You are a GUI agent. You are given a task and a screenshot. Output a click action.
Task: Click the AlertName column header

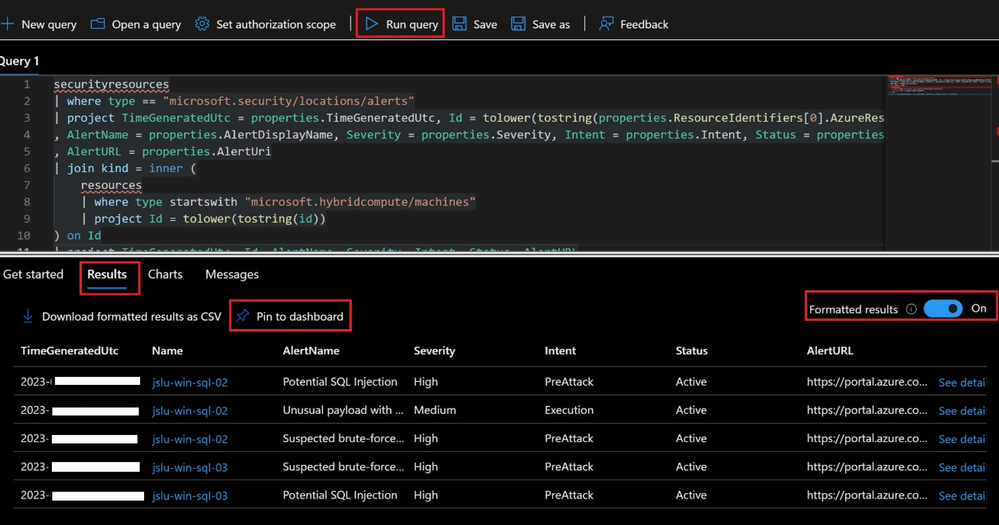point(311,350)
